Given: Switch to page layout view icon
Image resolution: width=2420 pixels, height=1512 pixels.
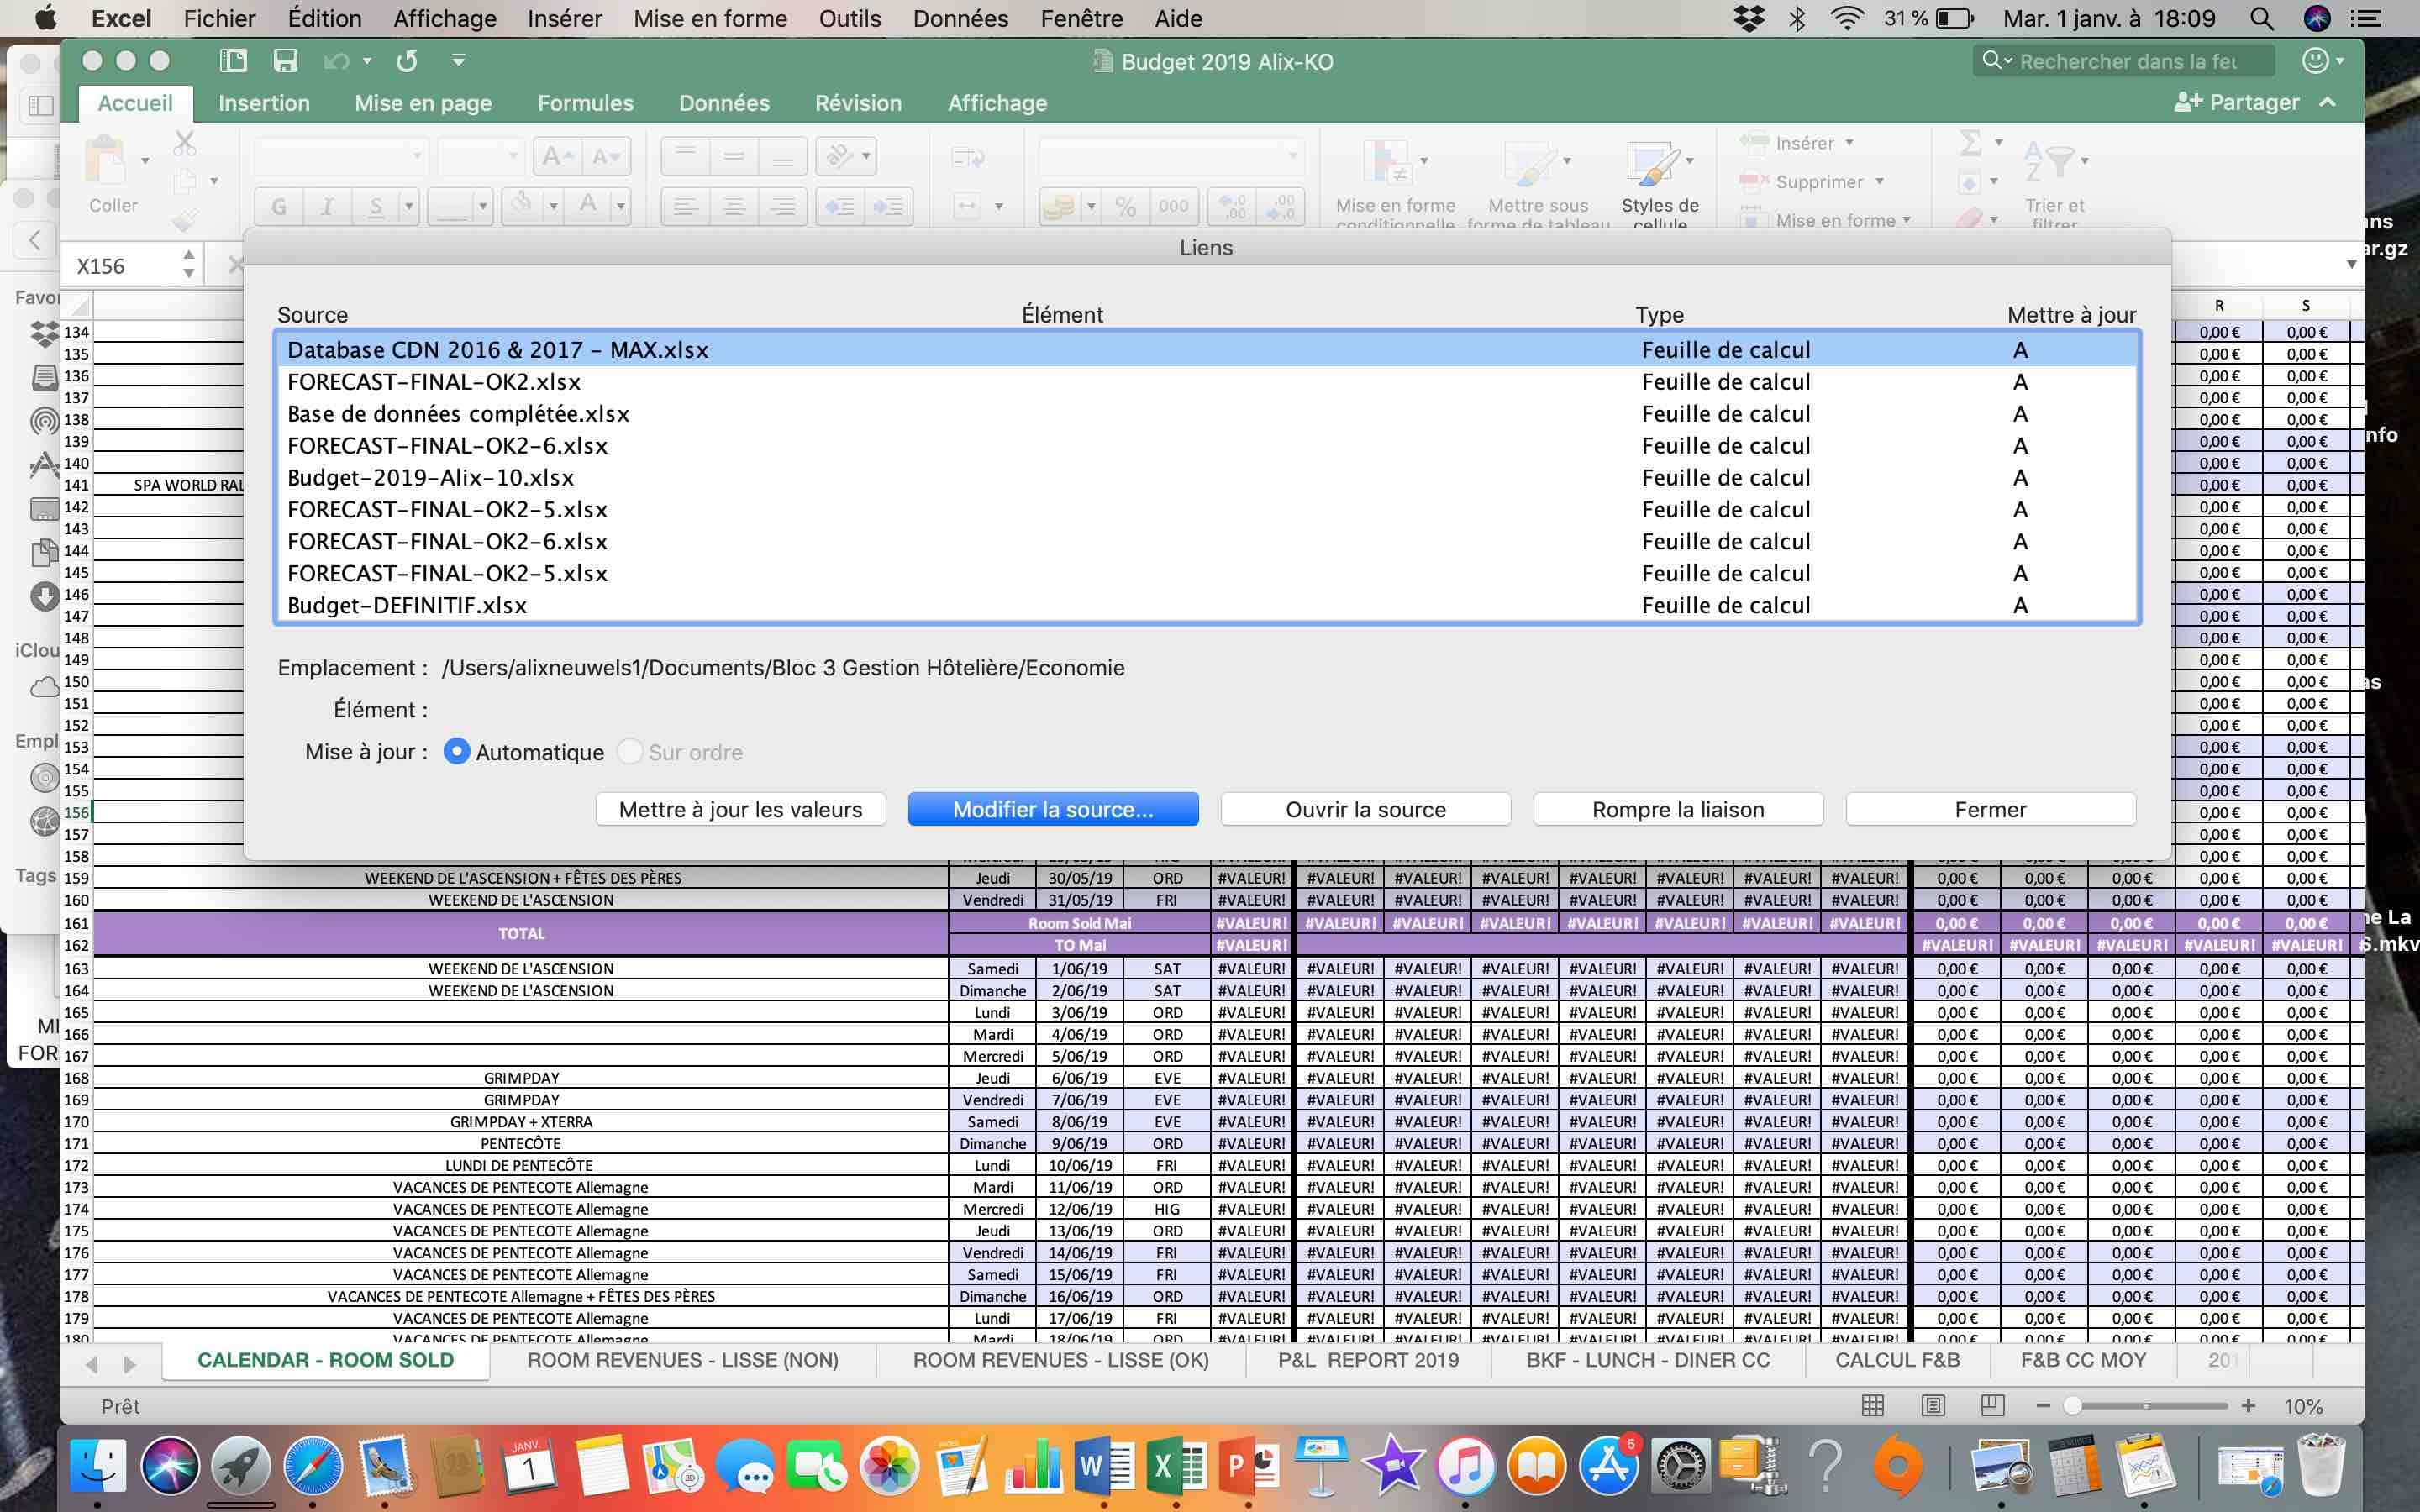Looking at the screenshot, I should coord(1933,1405).
